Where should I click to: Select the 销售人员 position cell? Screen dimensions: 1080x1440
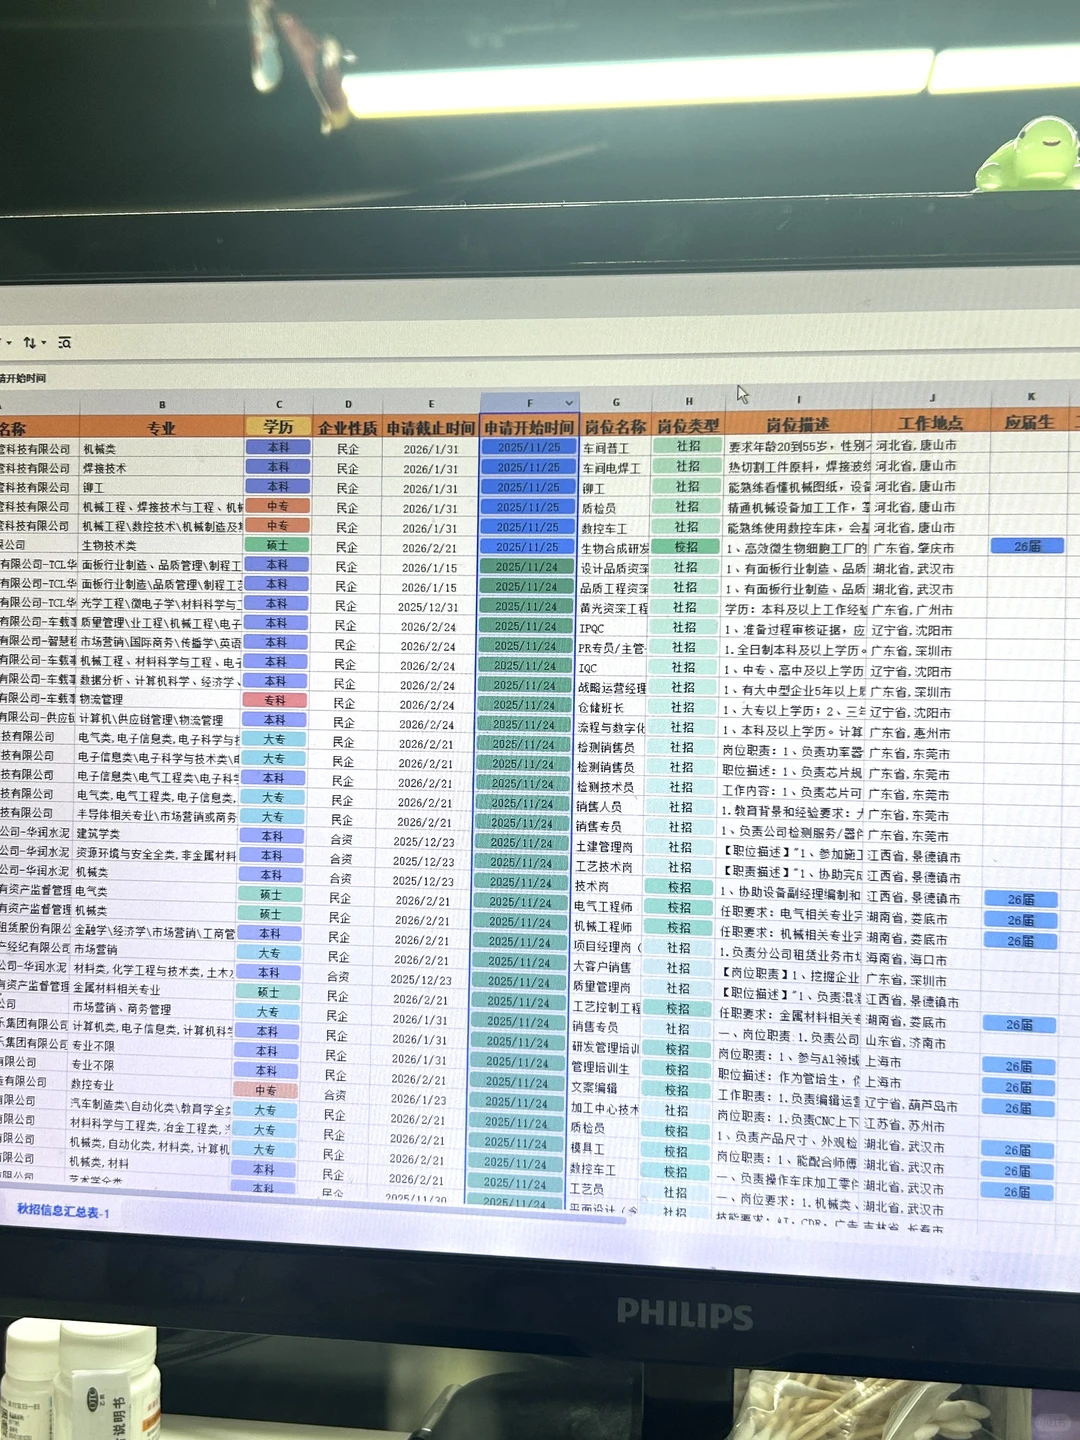610,807
